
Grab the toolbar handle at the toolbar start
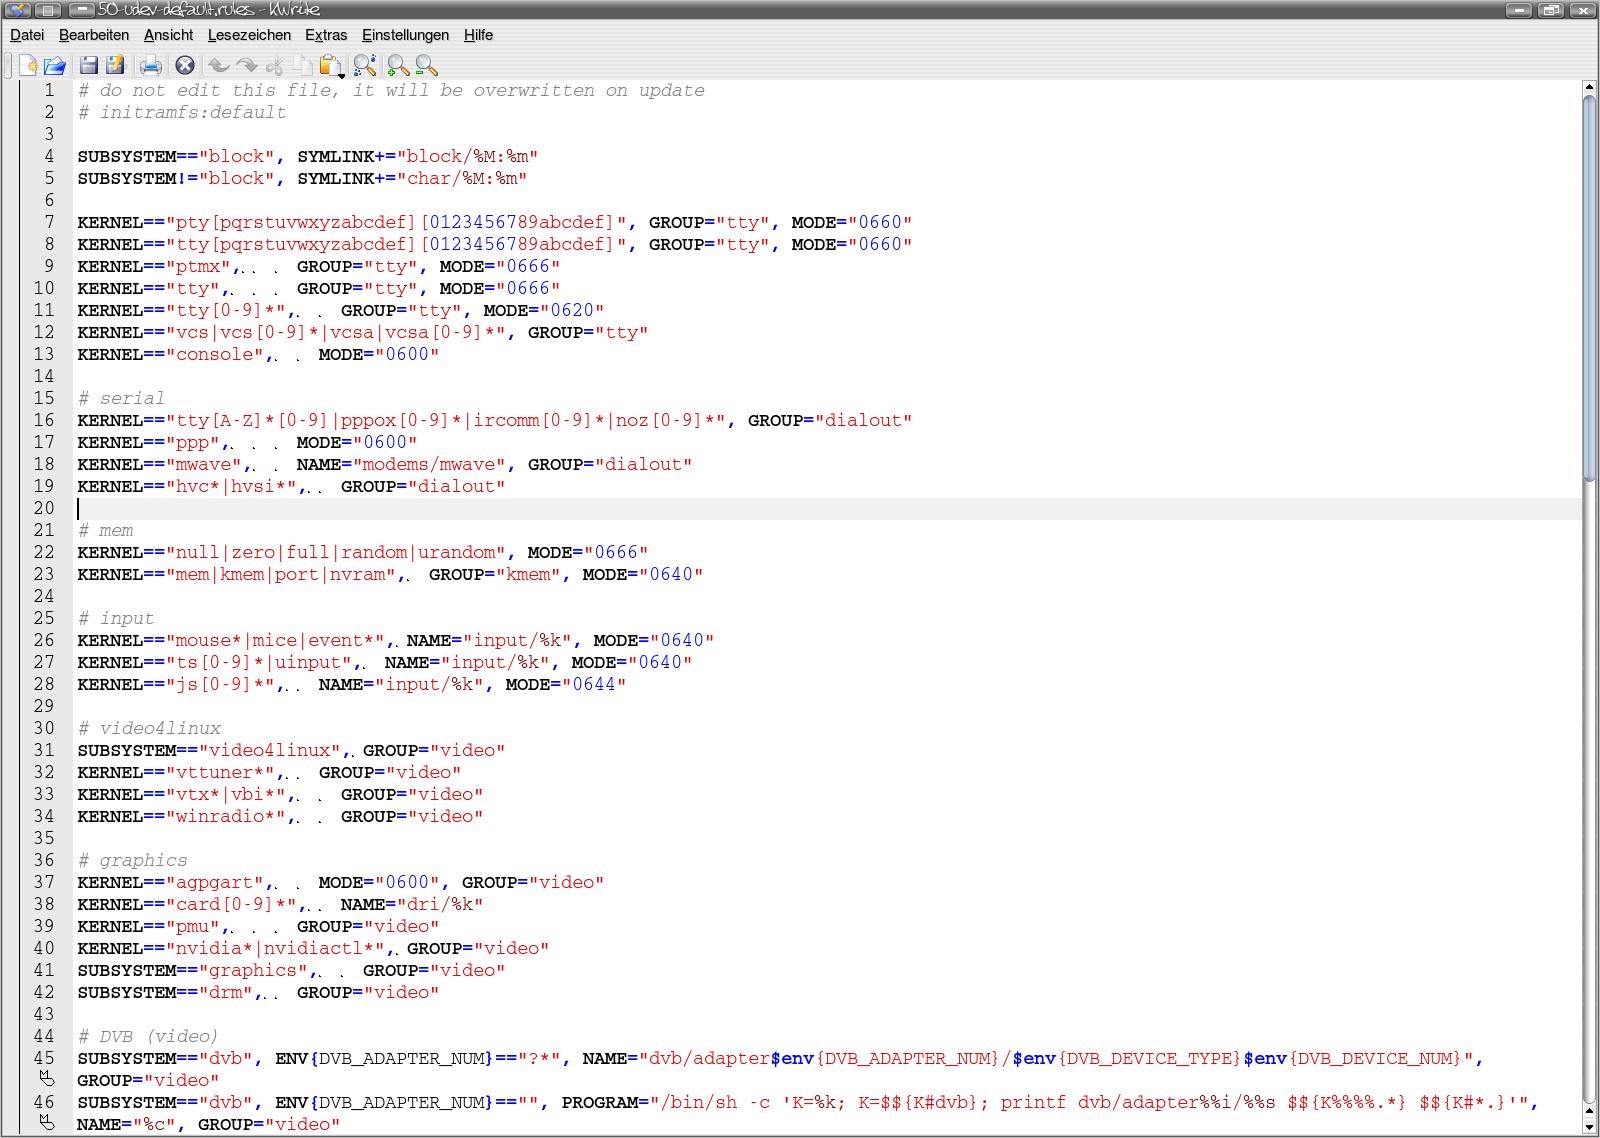click(8, 65)
